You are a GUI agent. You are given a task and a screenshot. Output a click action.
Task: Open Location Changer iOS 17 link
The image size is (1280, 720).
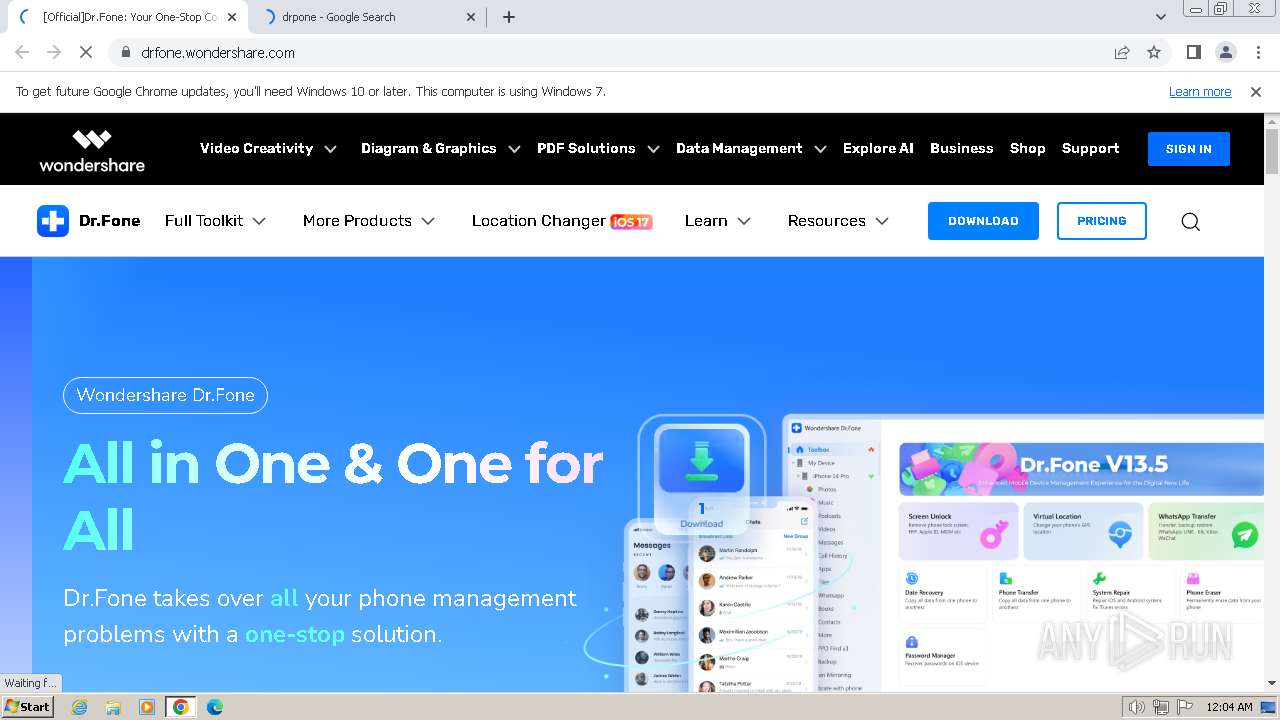tap(562, 221)
